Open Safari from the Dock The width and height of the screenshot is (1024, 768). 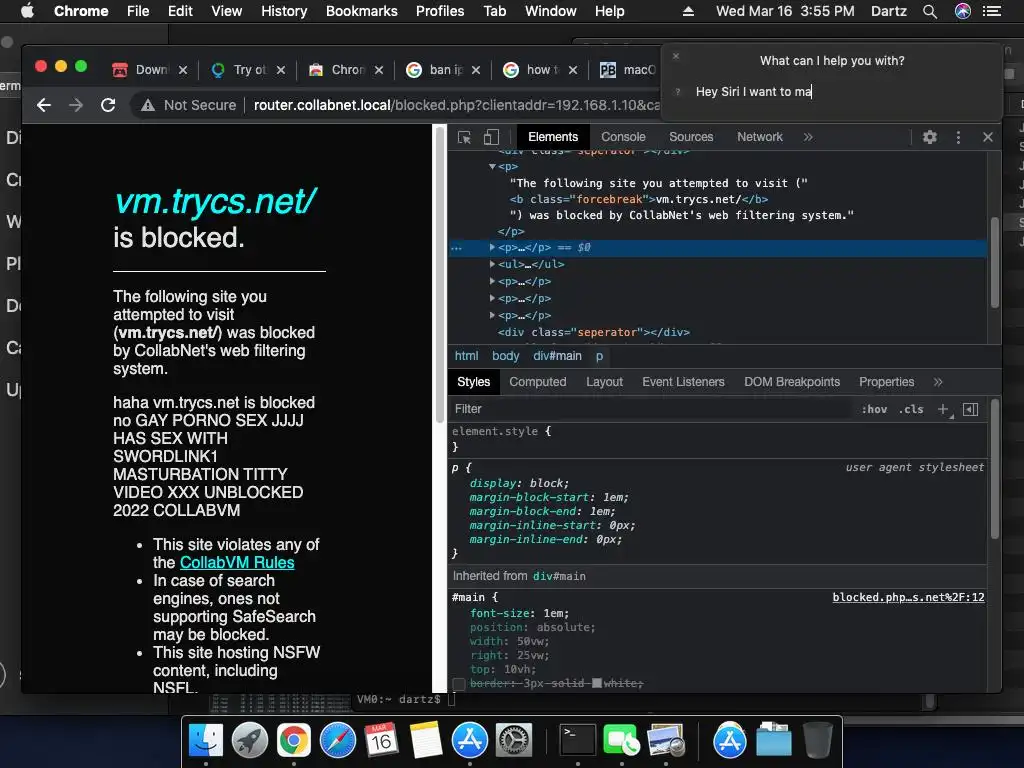pos(338,741)
